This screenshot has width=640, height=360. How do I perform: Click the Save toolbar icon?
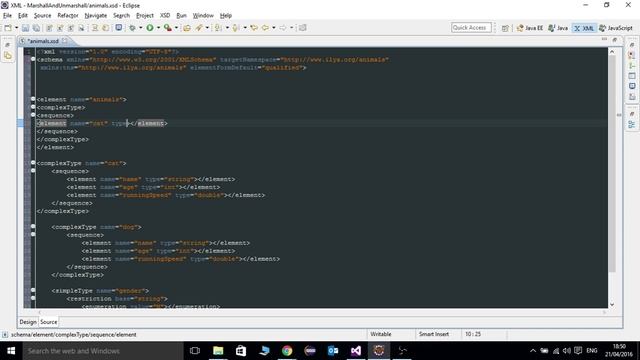(25, 28)
